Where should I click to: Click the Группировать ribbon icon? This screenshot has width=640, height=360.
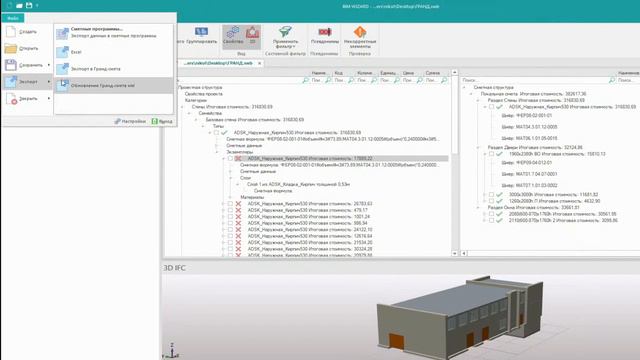tap(201, 32)
